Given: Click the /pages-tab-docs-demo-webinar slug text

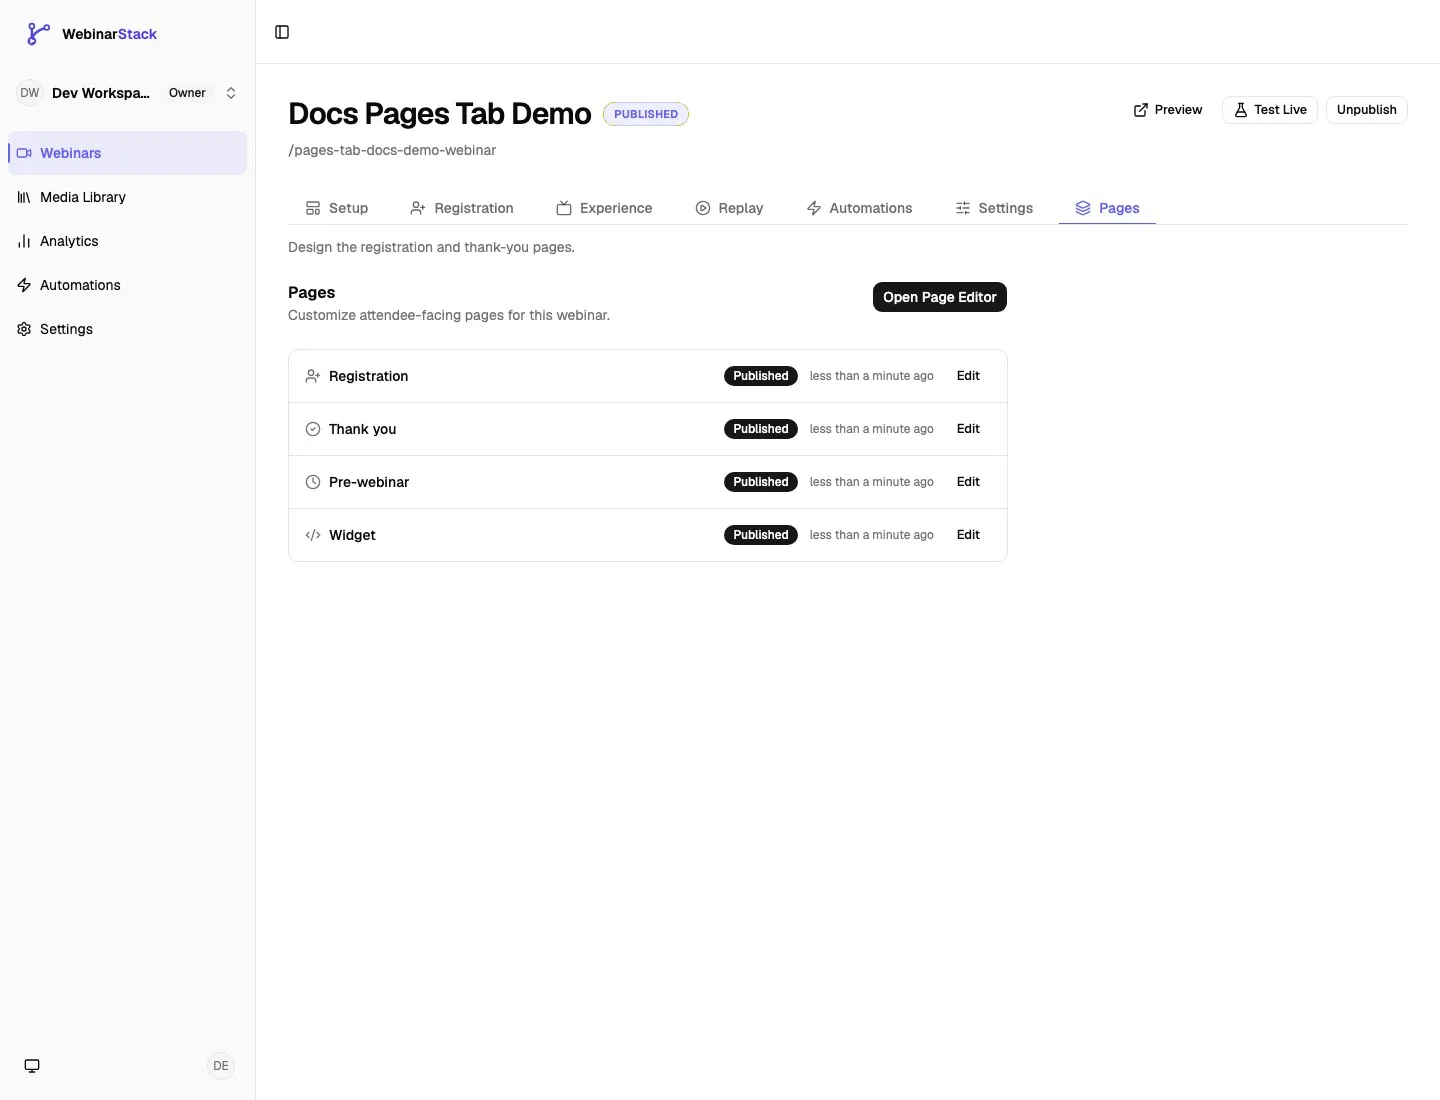Looking at the screenshot, I should pos(392,150).
